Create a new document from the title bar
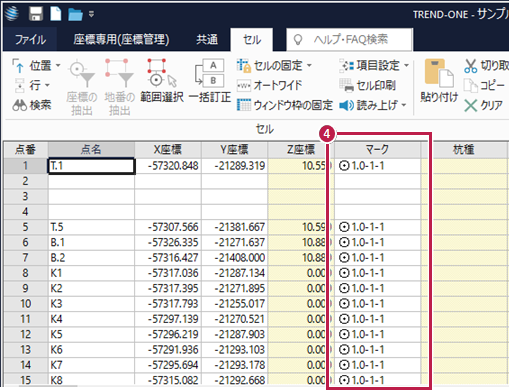The image size is (509, 392). [x=56, y=14]
